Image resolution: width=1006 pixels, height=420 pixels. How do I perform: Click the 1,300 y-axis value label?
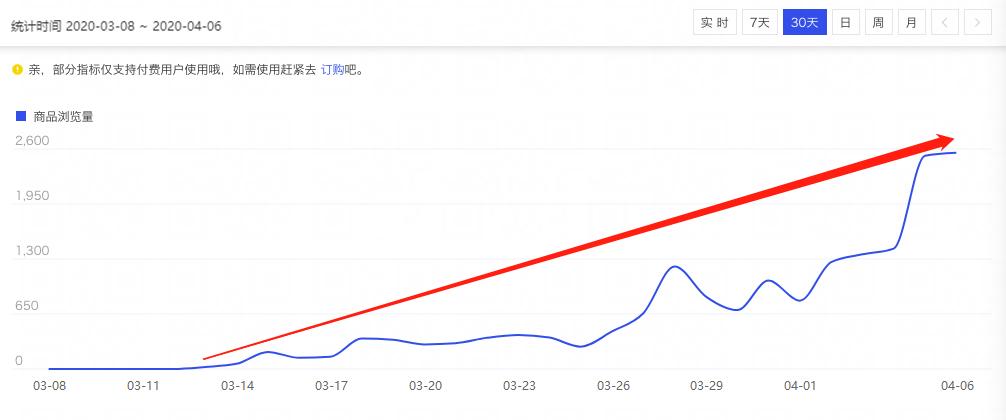[32, 251]
